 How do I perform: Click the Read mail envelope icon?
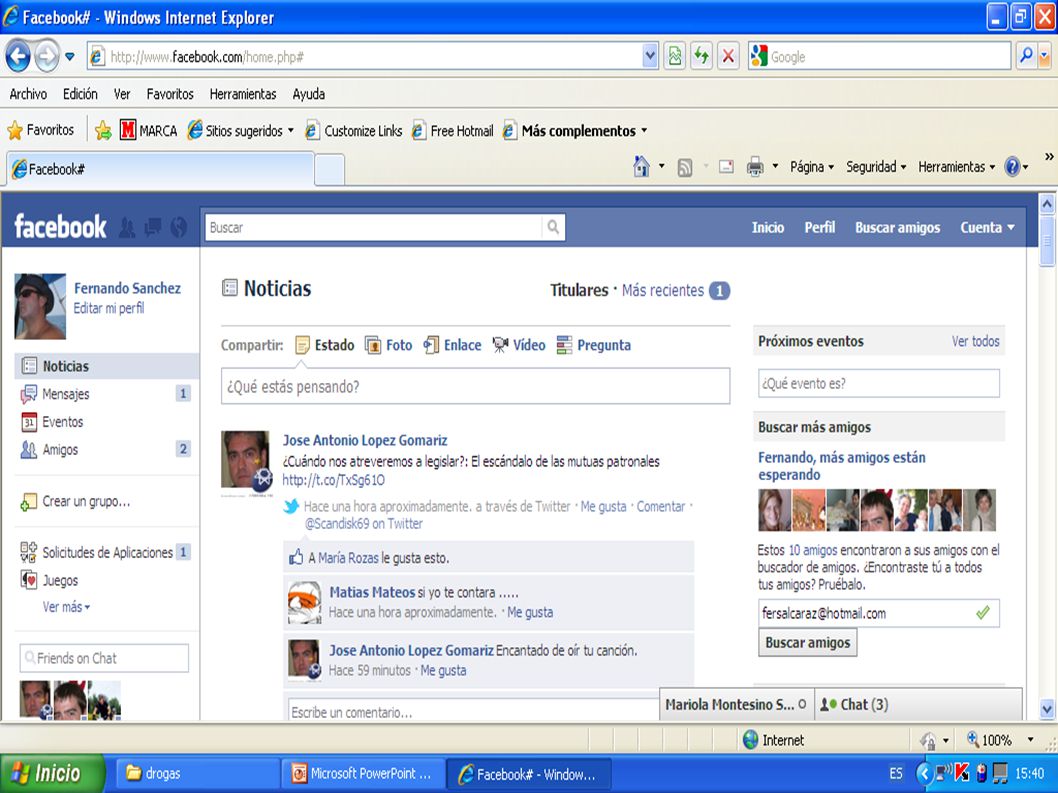726,166
